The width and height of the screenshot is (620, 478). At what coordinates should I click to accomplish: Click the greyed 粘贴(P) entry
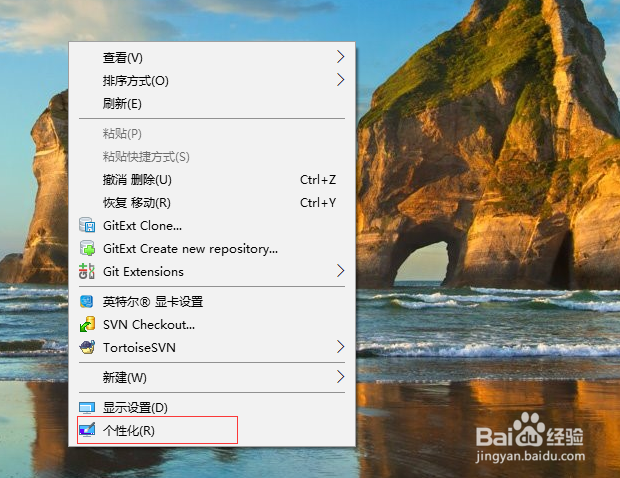coord(212,134)
